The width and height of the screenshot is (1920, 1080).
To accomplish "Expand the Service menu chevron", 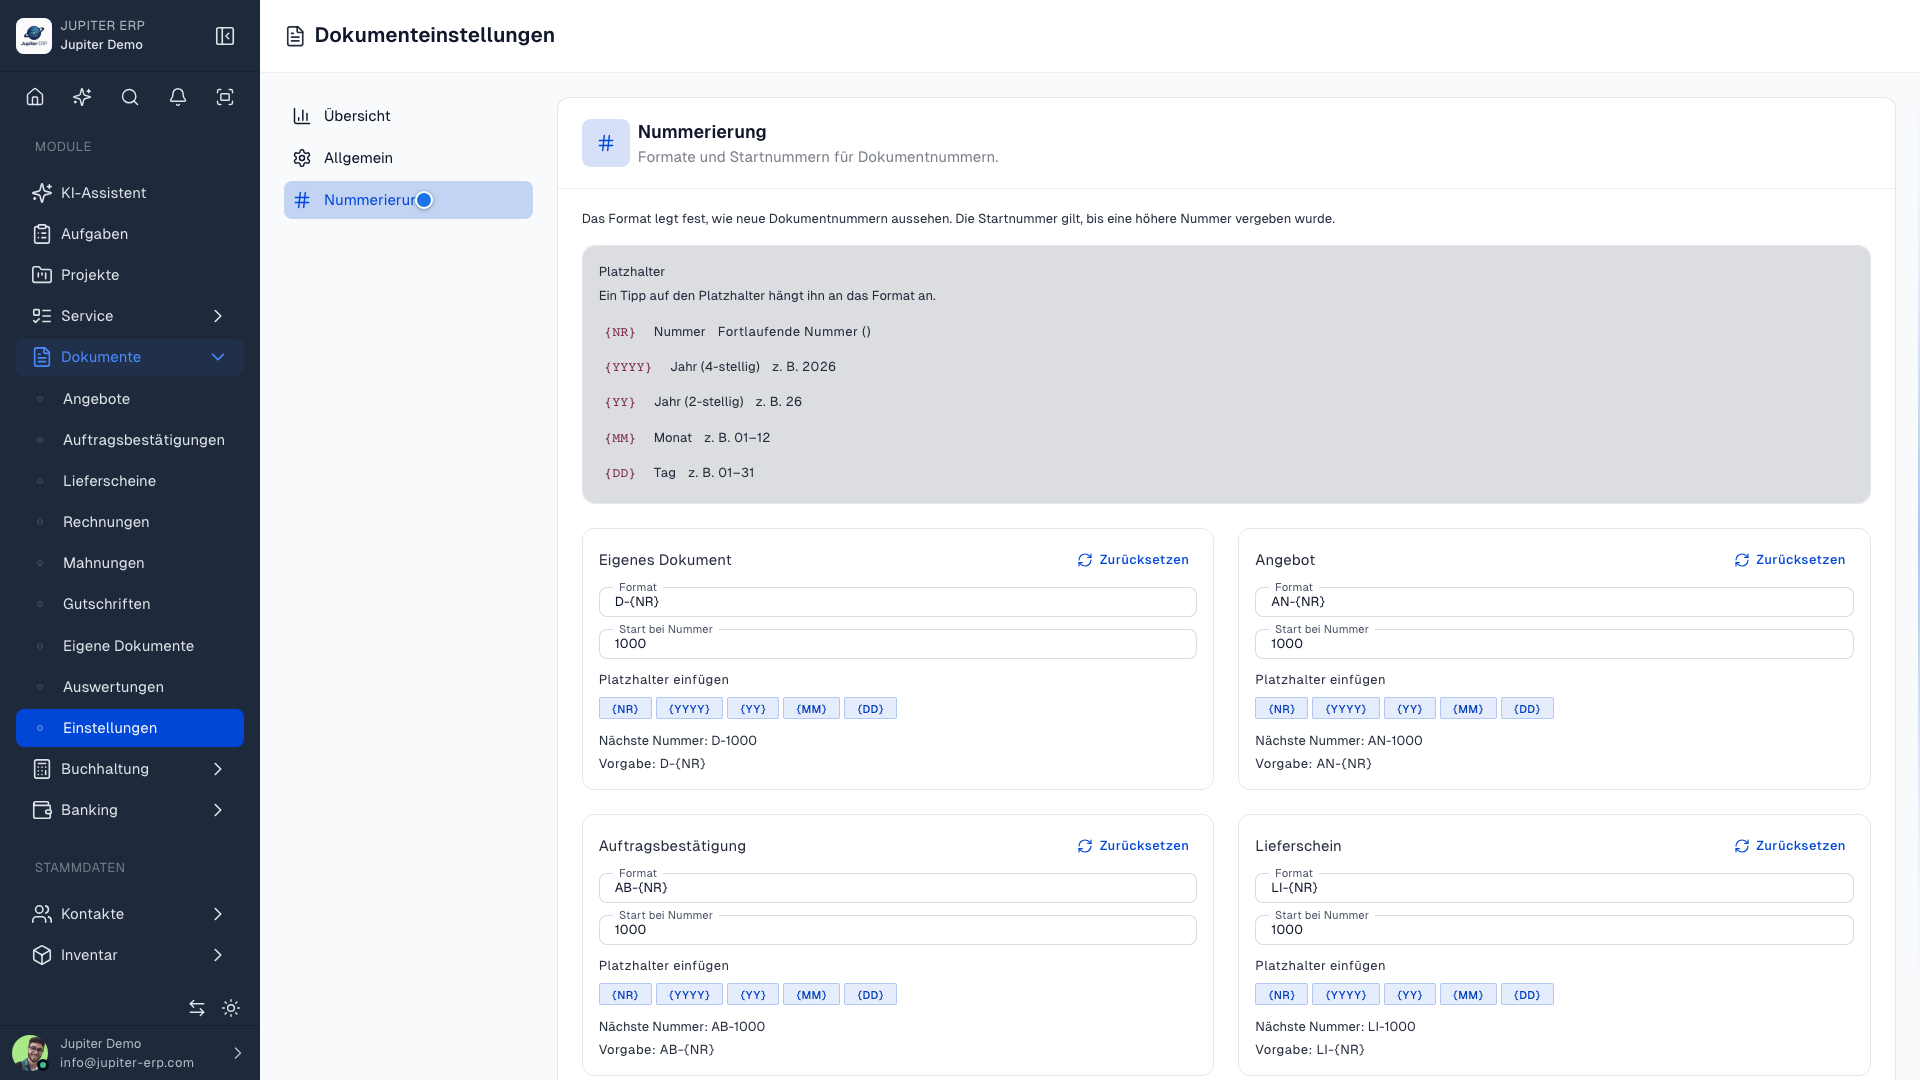I will [x=218, y=316].
